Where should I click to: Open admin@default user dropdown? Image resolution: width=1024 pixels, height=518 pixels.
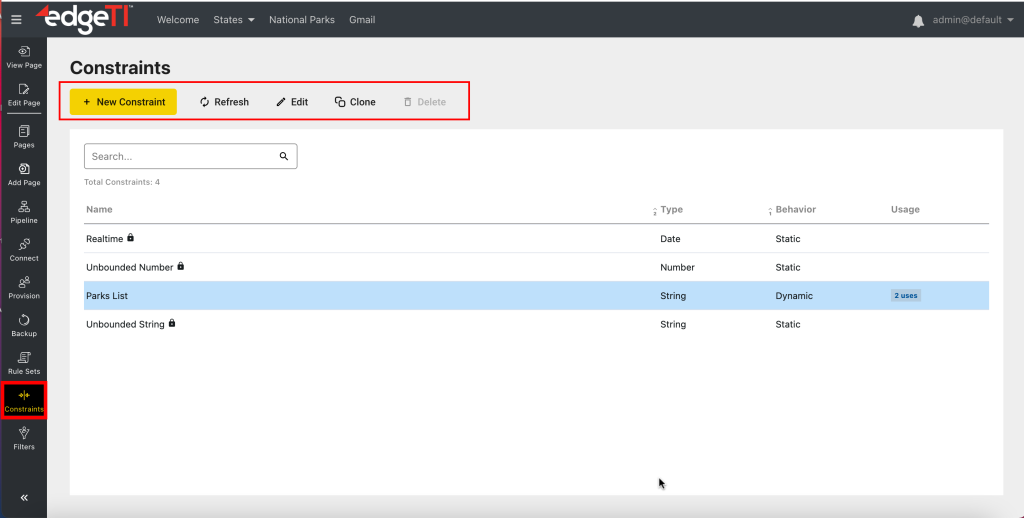[x=972, y=20]
